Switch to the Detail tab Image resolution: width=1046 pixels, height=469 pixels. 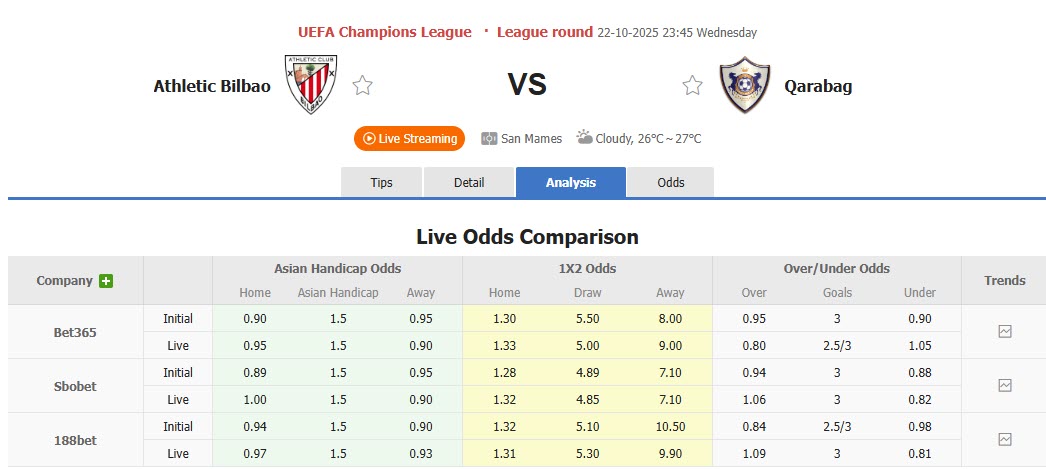tap(469, 182)
